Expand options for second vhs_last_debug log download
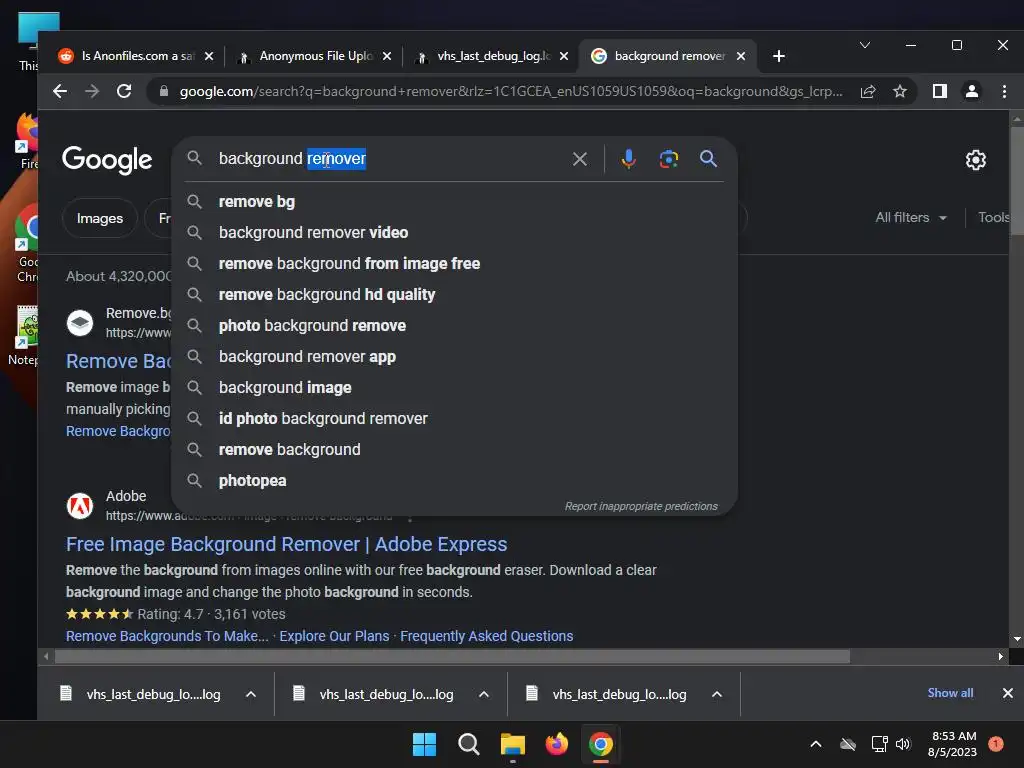 (x=484, y=694)
